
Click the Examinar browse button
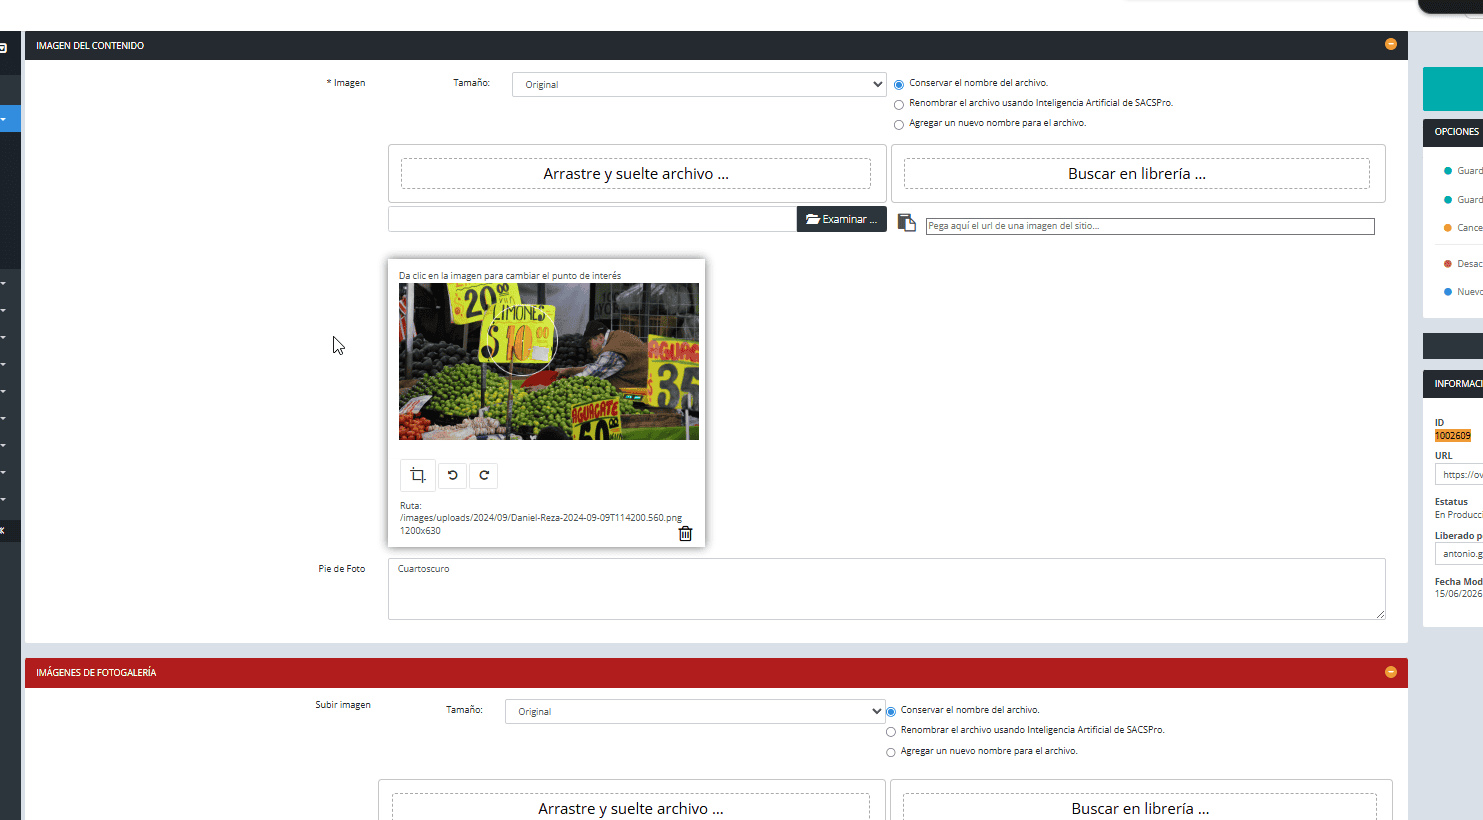[x=841, y=219]
